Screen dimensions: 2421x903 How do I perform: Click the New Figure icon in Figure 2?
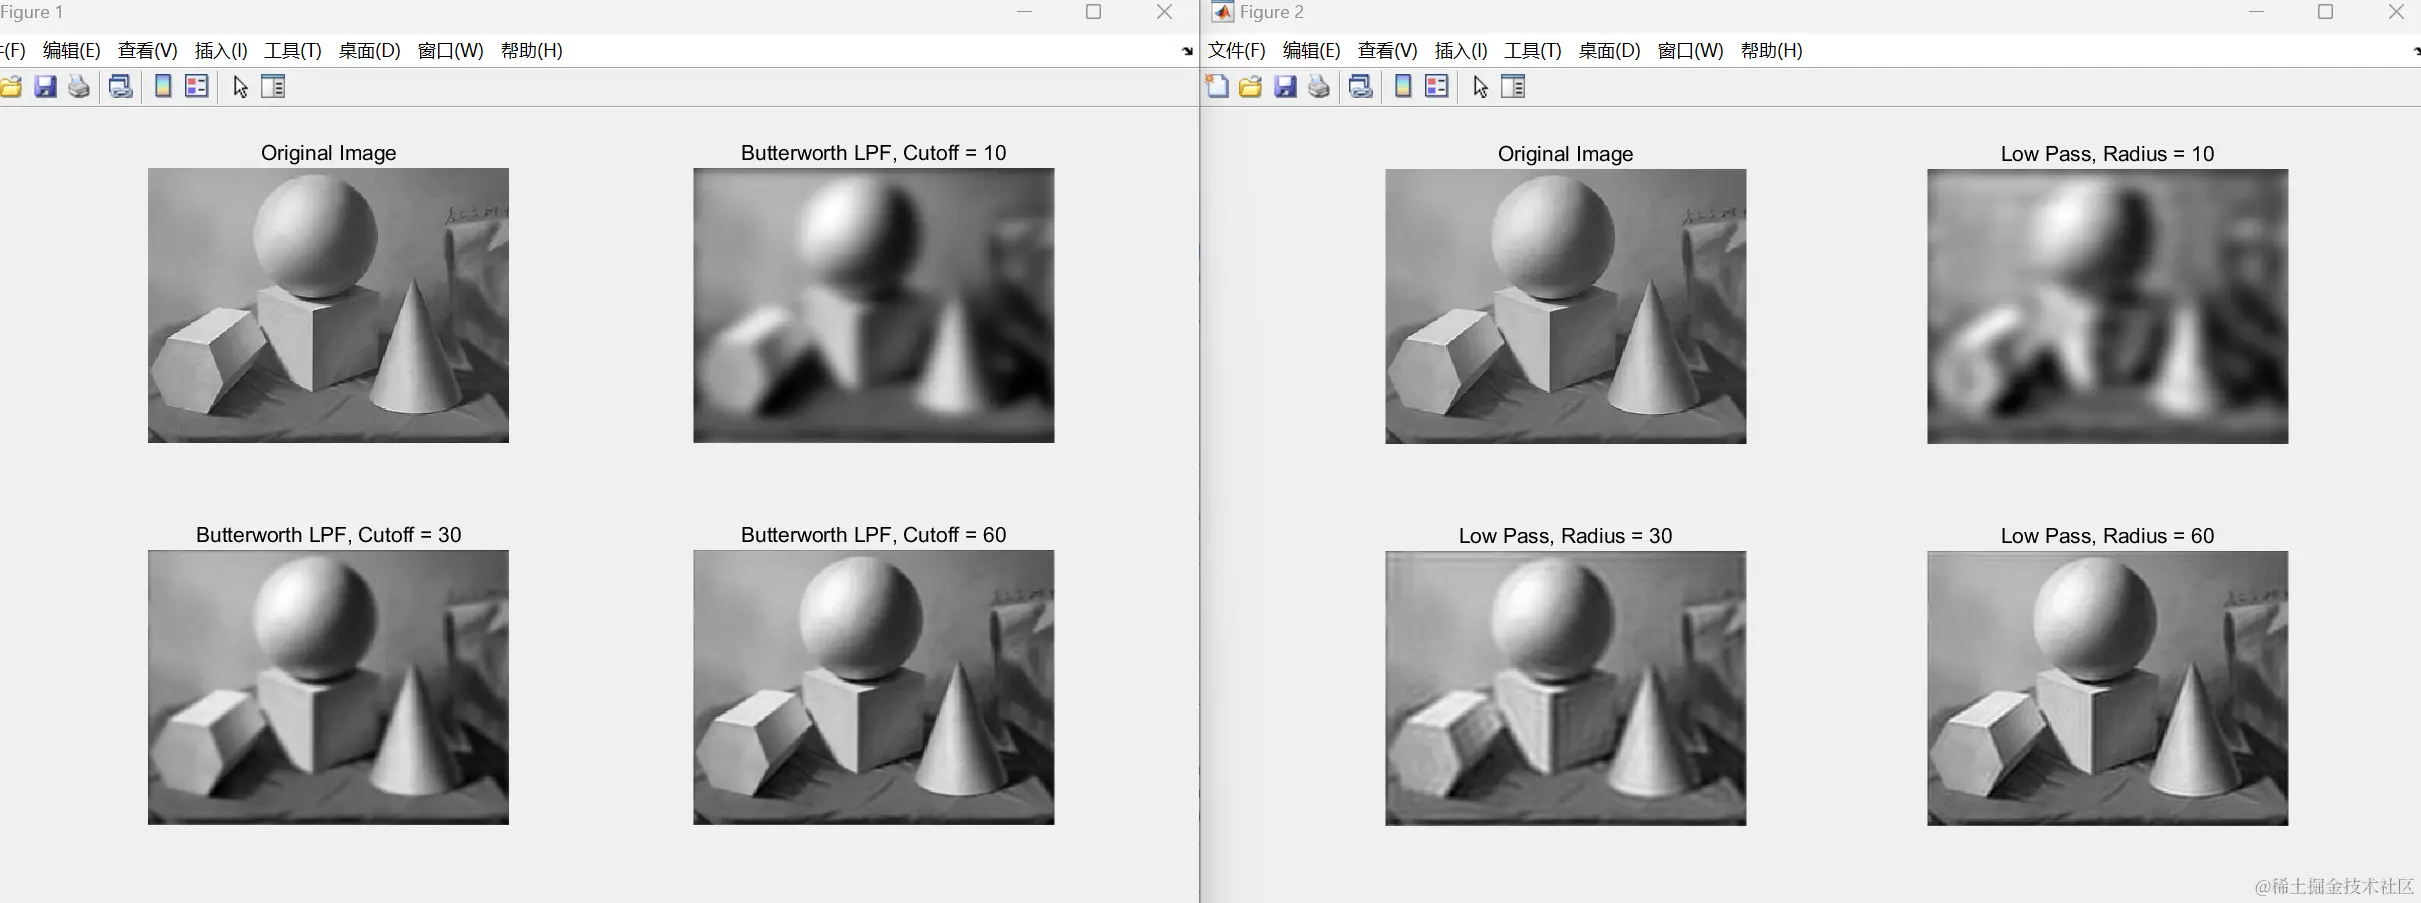(x=1217, y=87)
